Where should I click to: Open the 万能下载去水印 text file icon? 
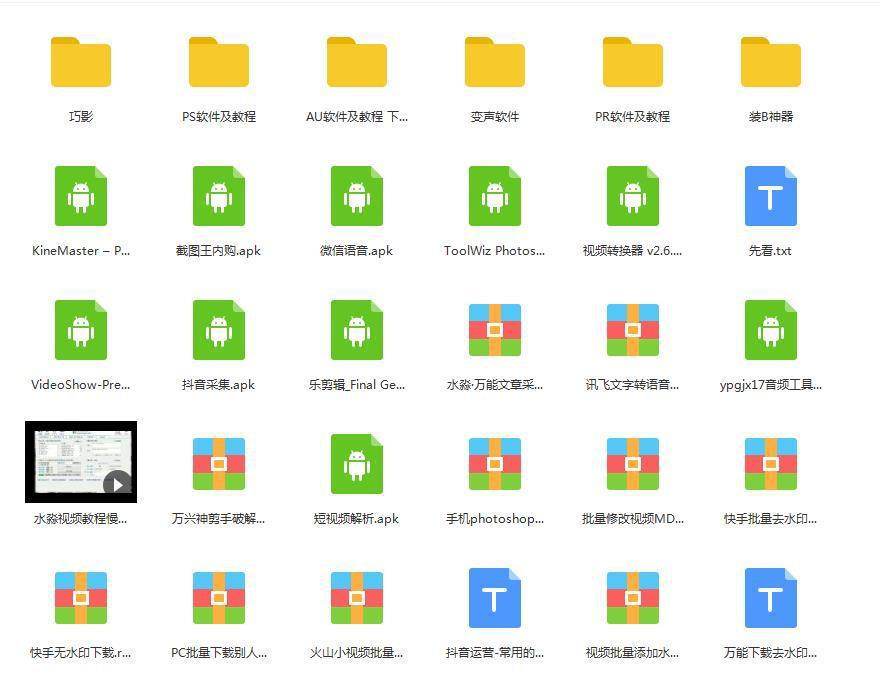(771, 598)
